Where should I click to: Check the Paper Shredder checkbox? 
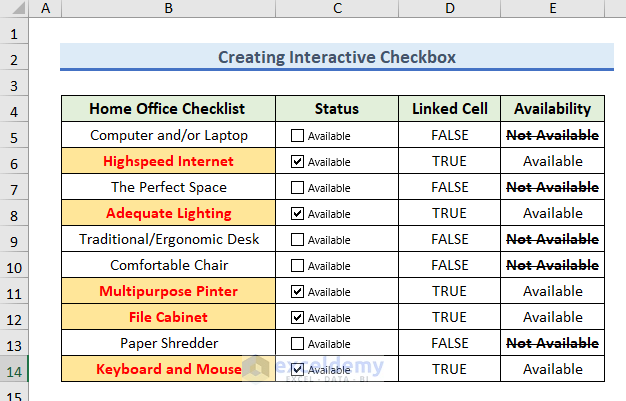point(298,343)
